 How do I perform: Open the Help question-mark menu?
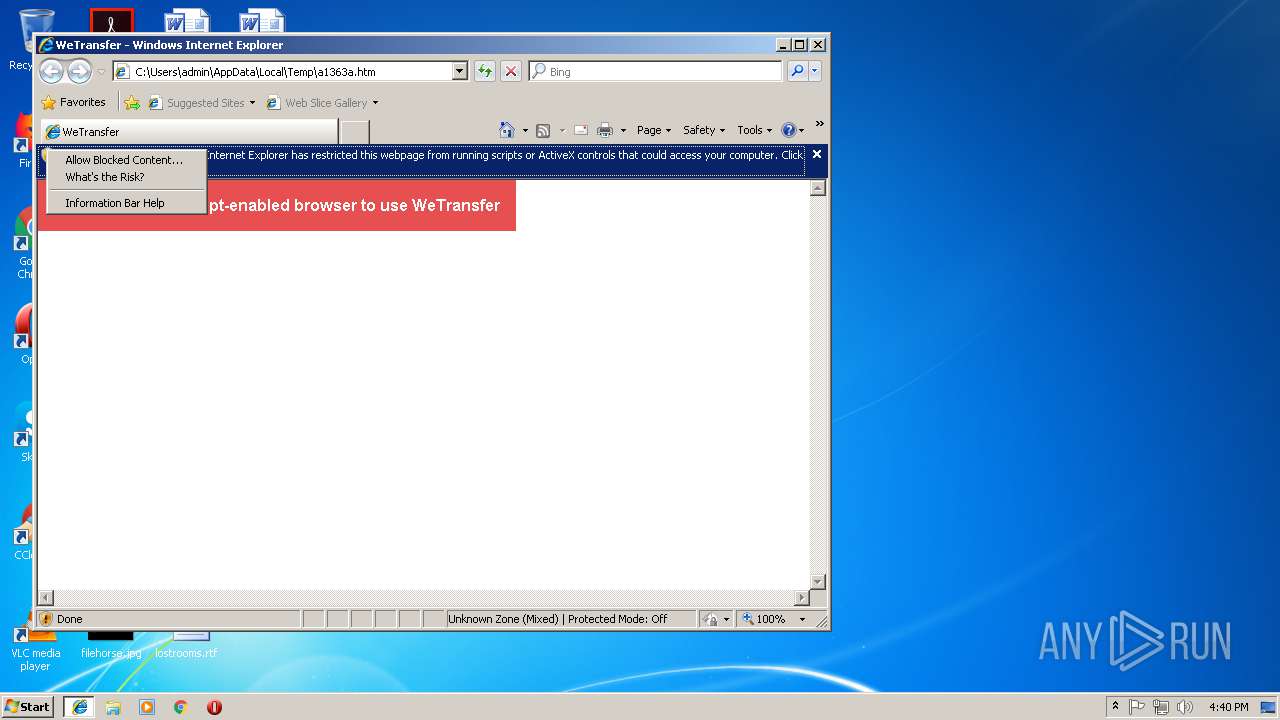click(x=792, y=130)
